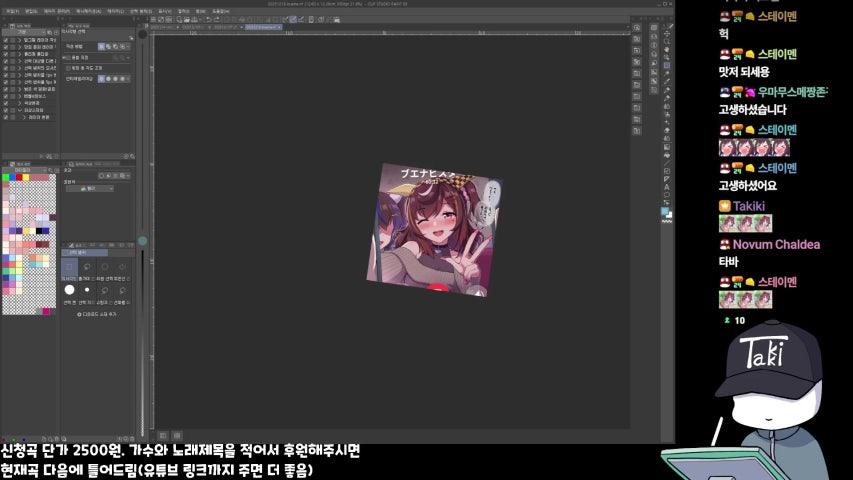Open the 편집 menu
Image resolution: width=853 pixels, height=480 pixels.
[x=31, y=11]
